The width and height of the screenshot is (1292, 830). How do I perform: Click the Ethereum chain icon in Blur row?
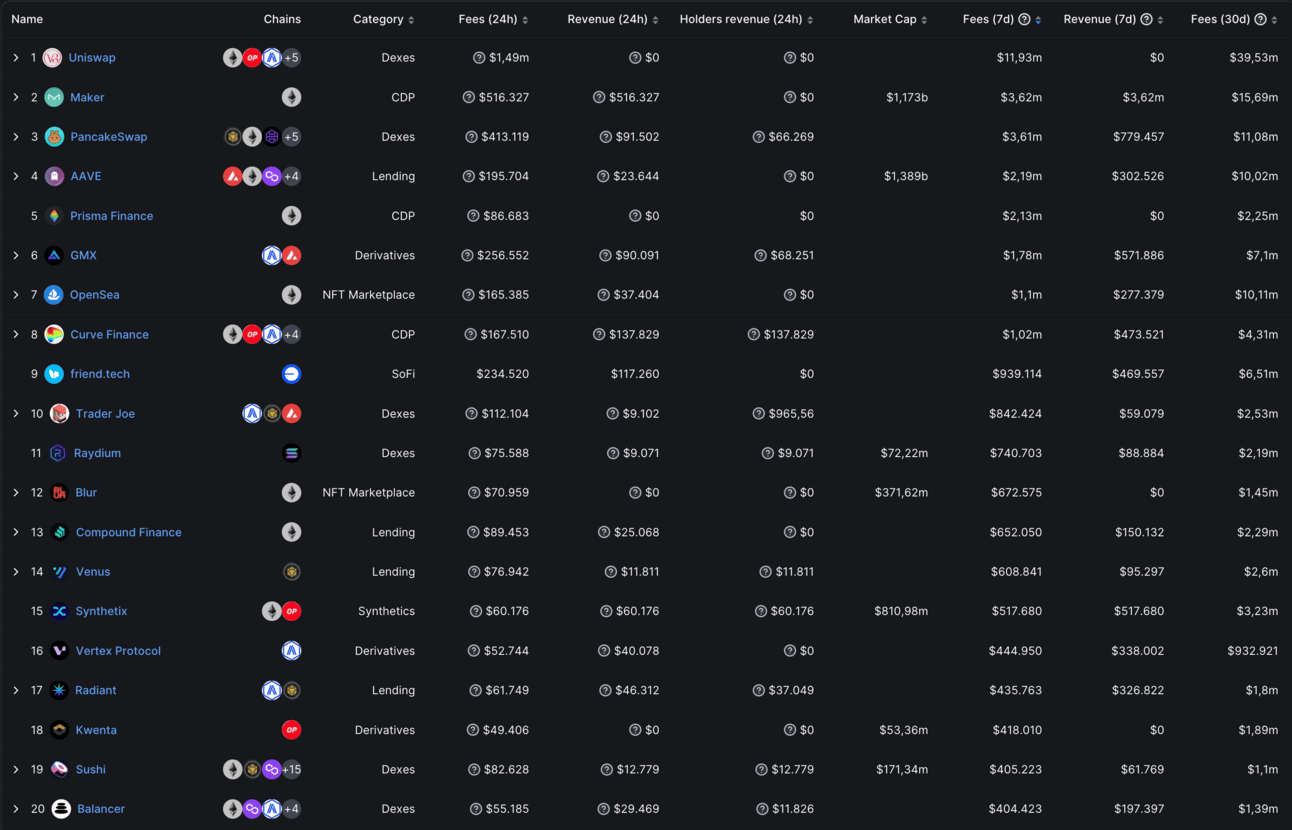[291, 493]
